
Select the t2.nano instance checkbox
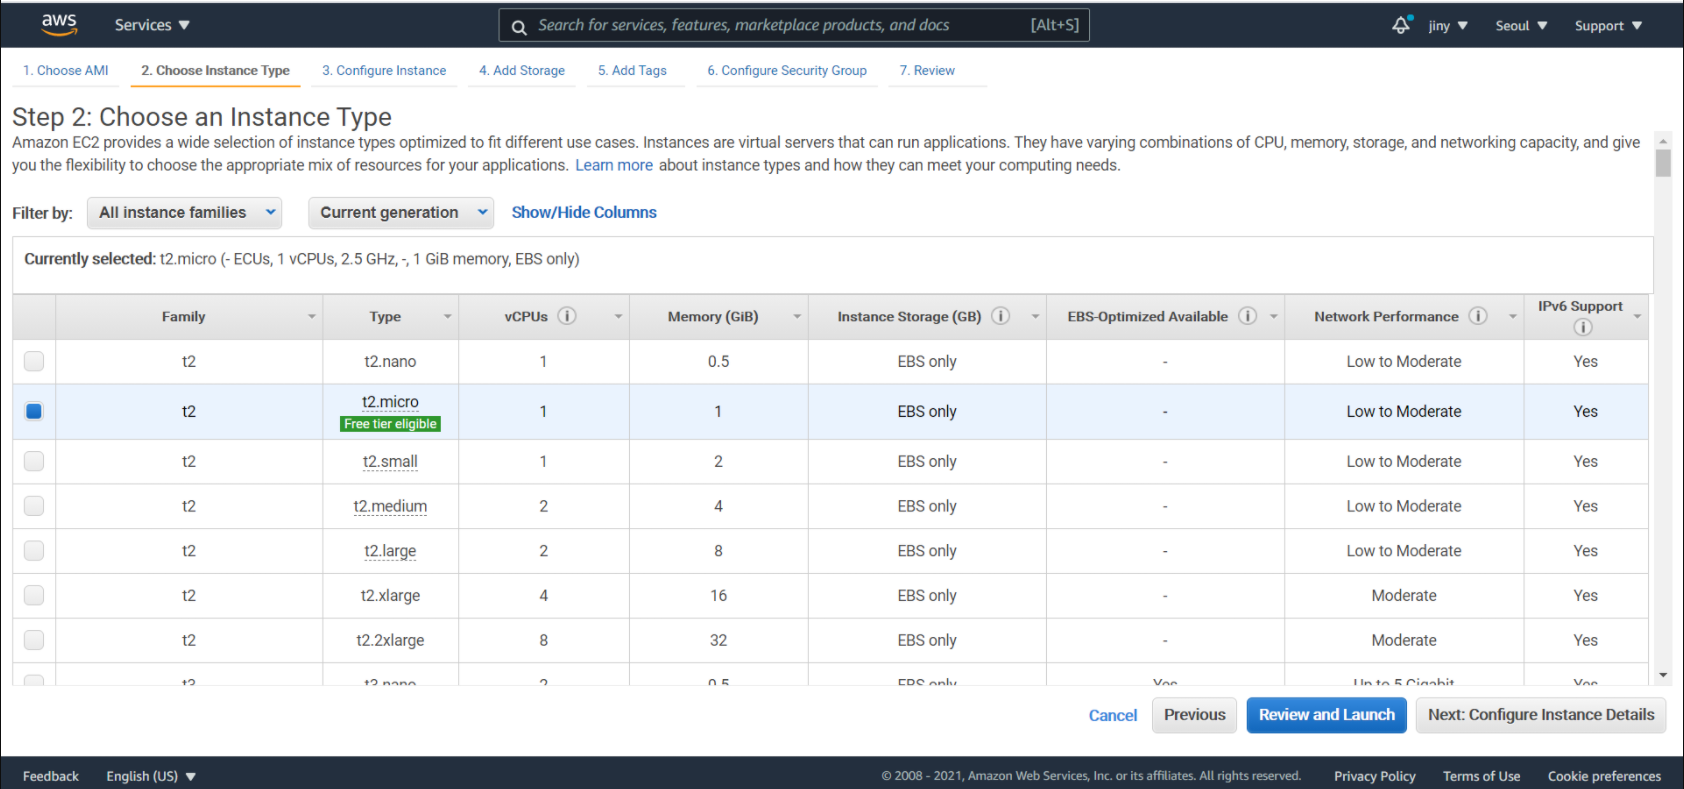(34, 361)
